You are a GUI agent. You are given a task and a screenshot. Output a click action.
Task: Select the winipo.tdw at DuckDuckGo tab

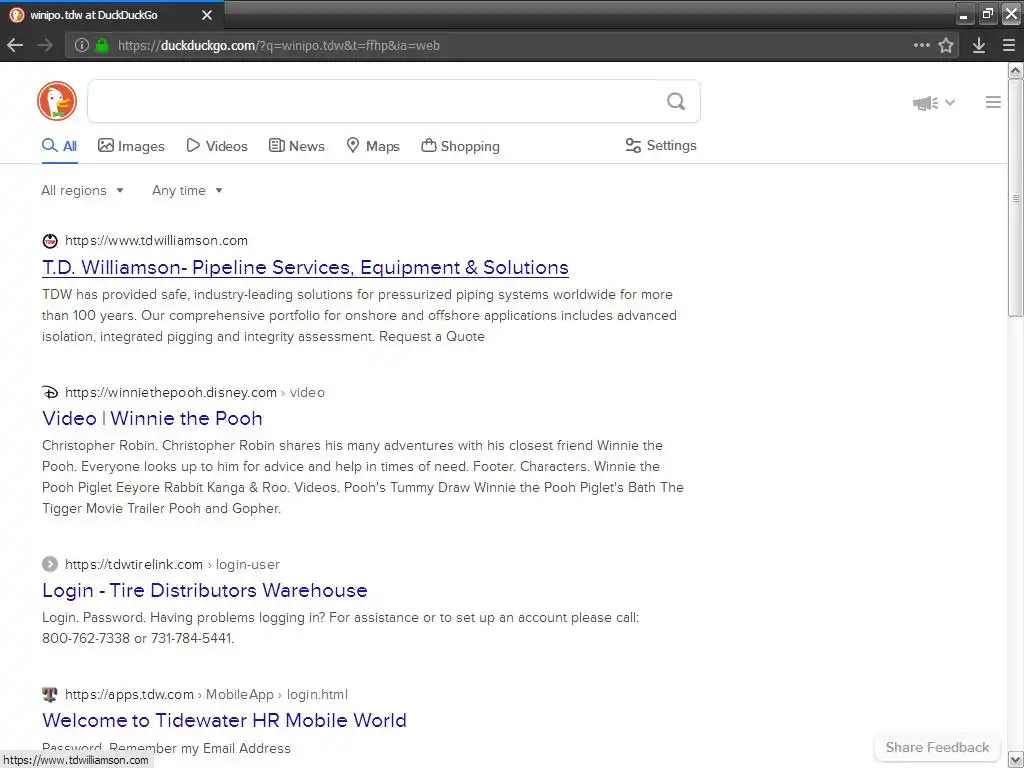[112, 14]
